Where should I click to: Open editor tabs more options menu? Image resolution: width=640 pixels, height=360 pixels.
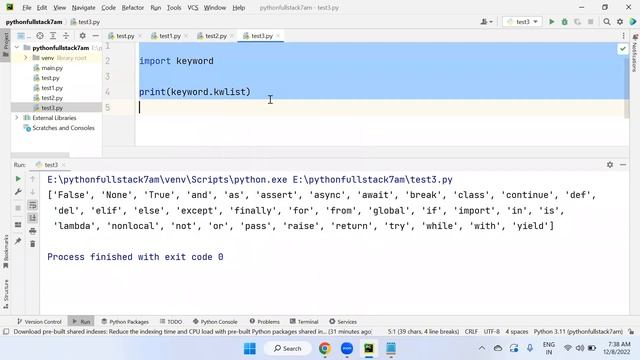(x=623, y=36)
